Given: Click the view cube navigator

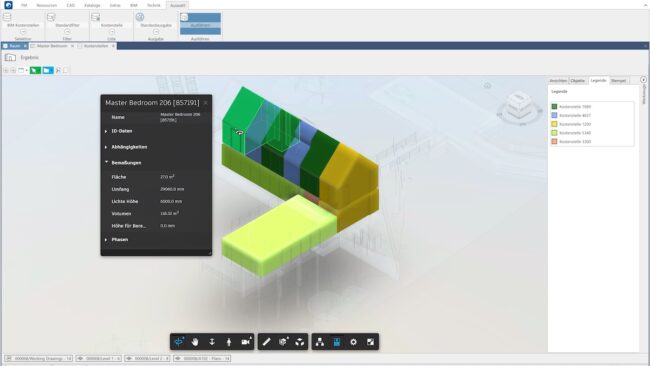Looking at the screenshot, I should (519, 107).
